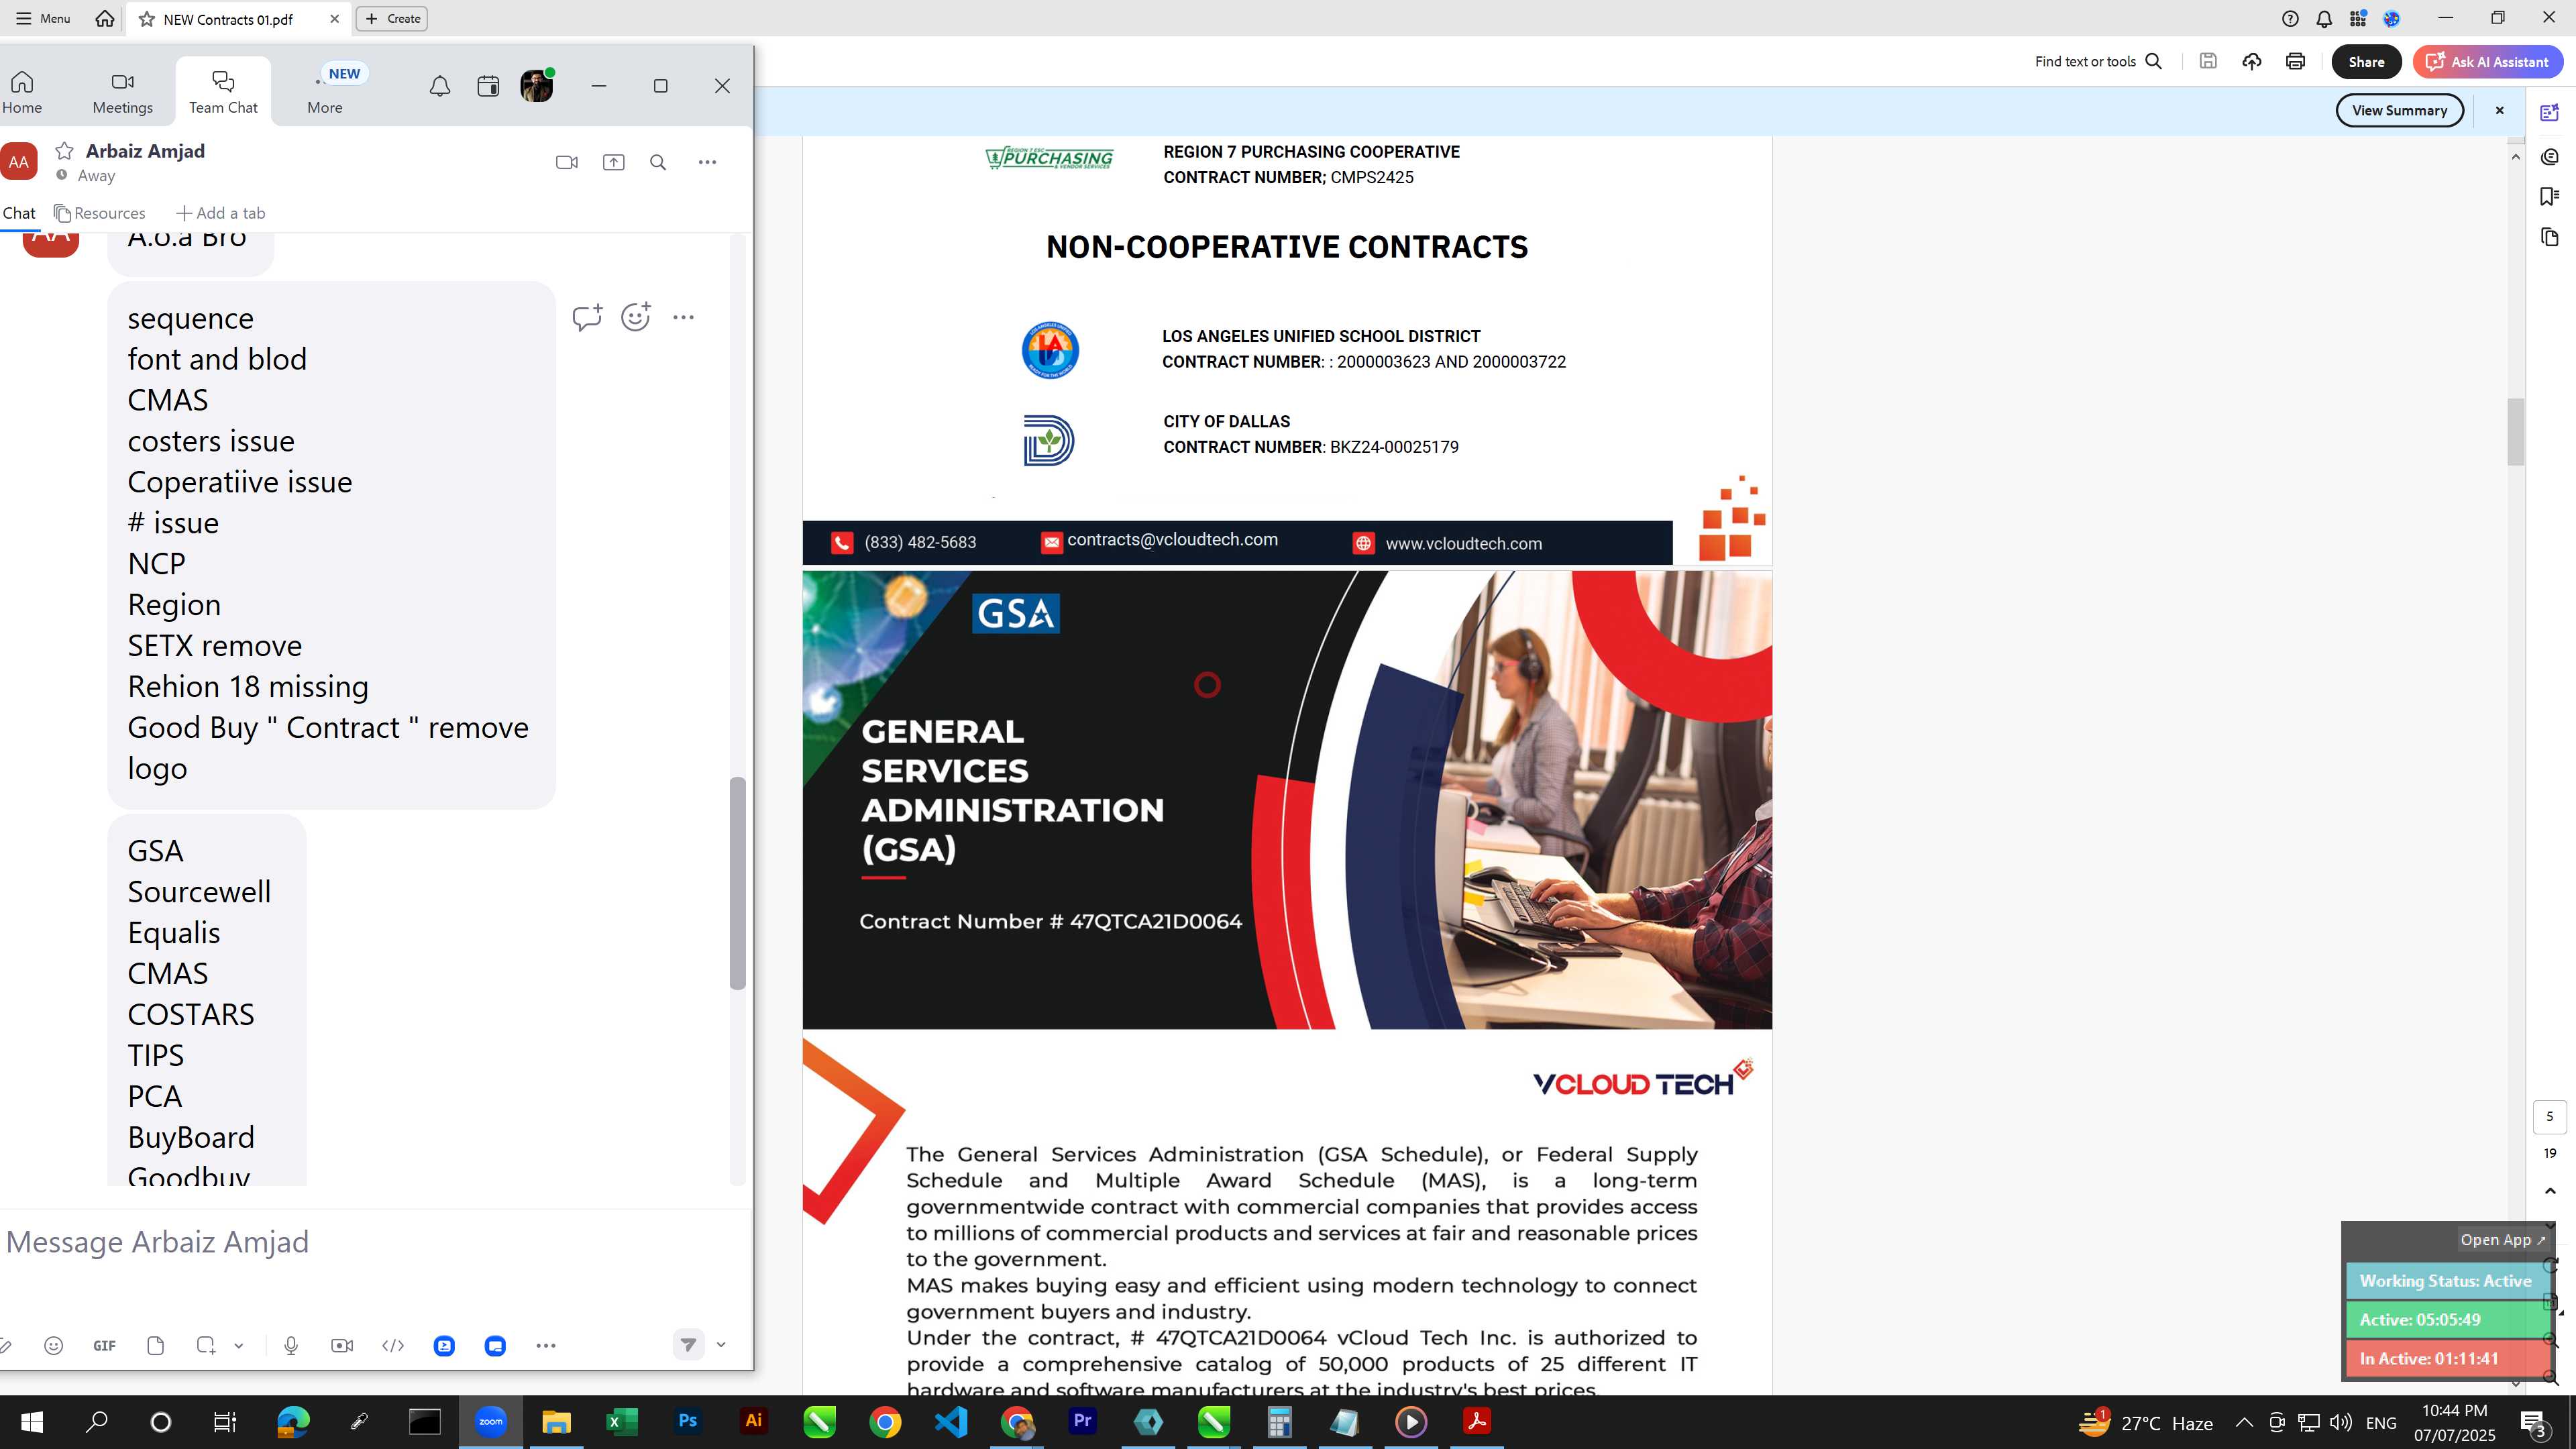2576x1449 pixels.
Task: Open the More tab in Zoom
Action: click(x=325, y=93)
